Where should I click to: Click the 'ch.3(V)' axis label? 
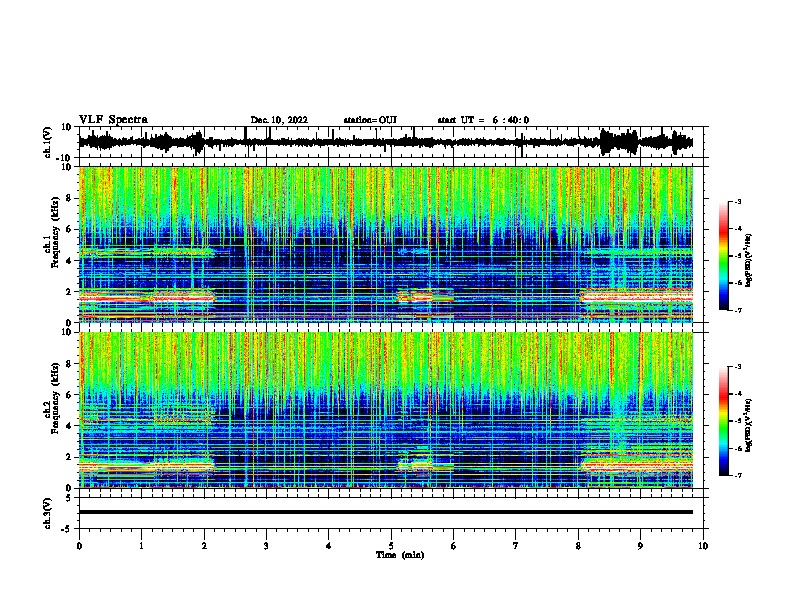(47, 513)
